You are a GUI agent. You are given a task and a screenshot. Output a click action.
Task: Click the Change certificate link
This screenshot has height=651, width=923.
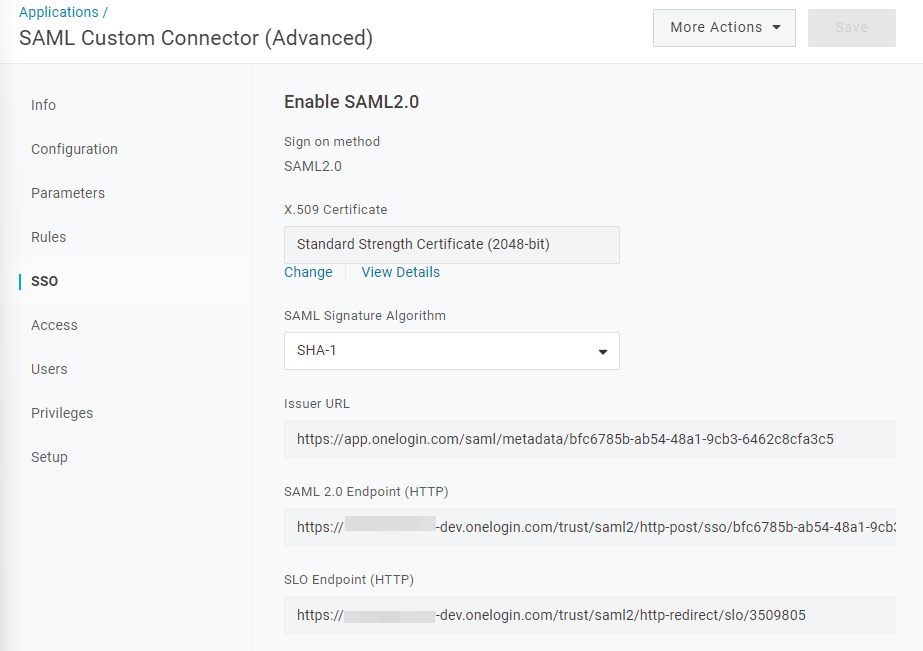point(308,272)
